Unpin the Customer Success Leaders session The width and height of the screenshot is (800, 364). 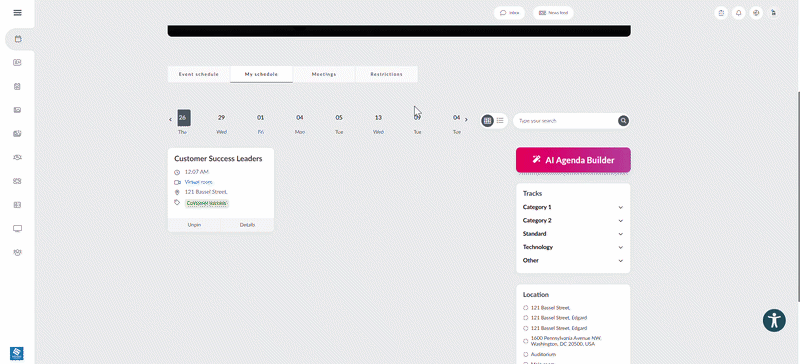click(x=194, y=225)
